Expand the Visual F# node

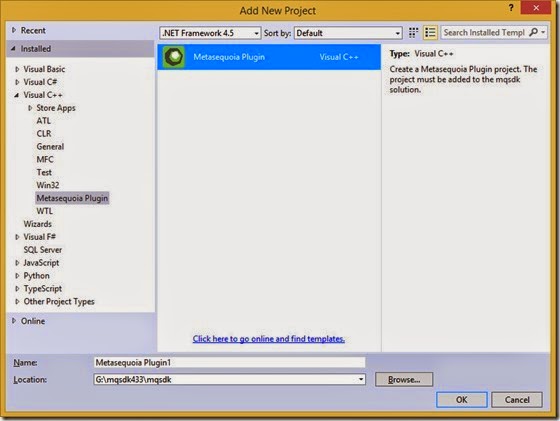click(17, 237)
